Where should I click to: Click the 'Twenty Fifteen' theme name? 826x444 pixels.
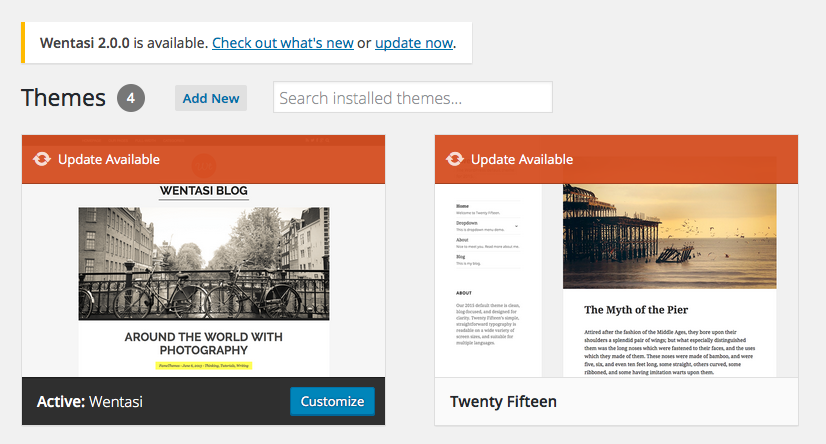pos(503,401)
